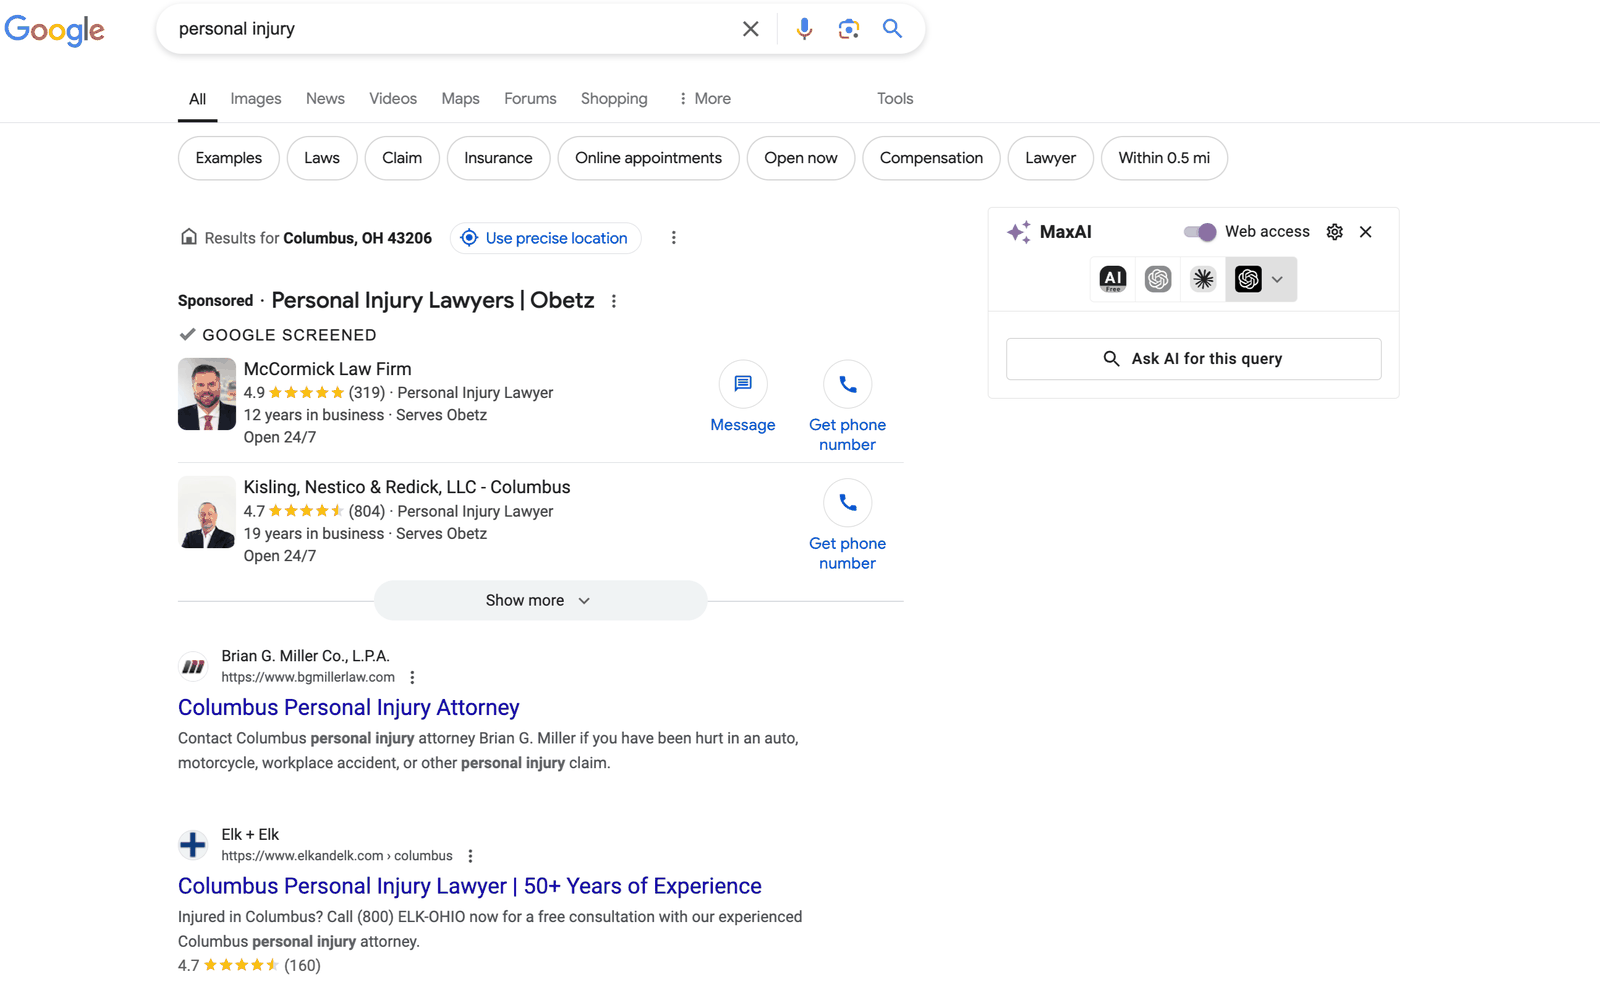Start voice search with the microphone icon
Viewport: 1600px width, 982px height.
tap(804, 29)
